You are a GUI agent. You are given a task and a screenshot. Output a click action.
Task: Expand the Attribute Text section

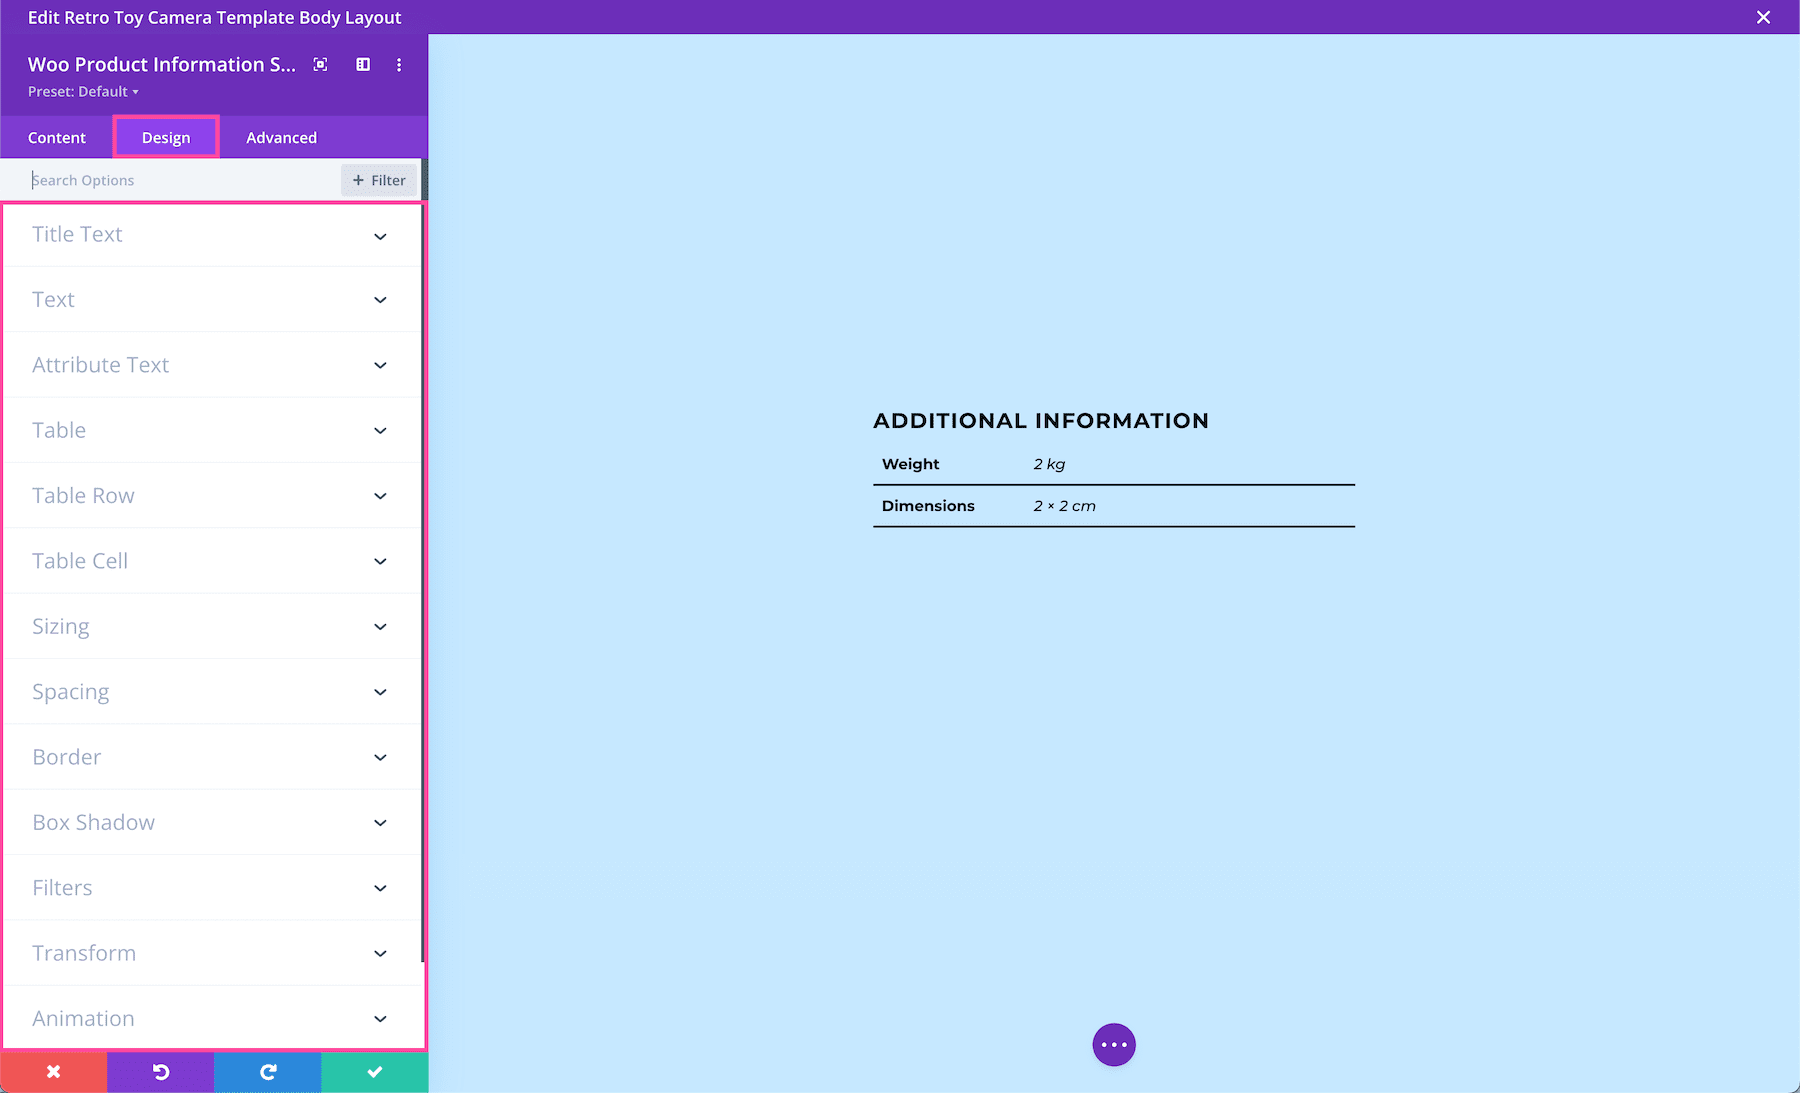pos(213,365)
